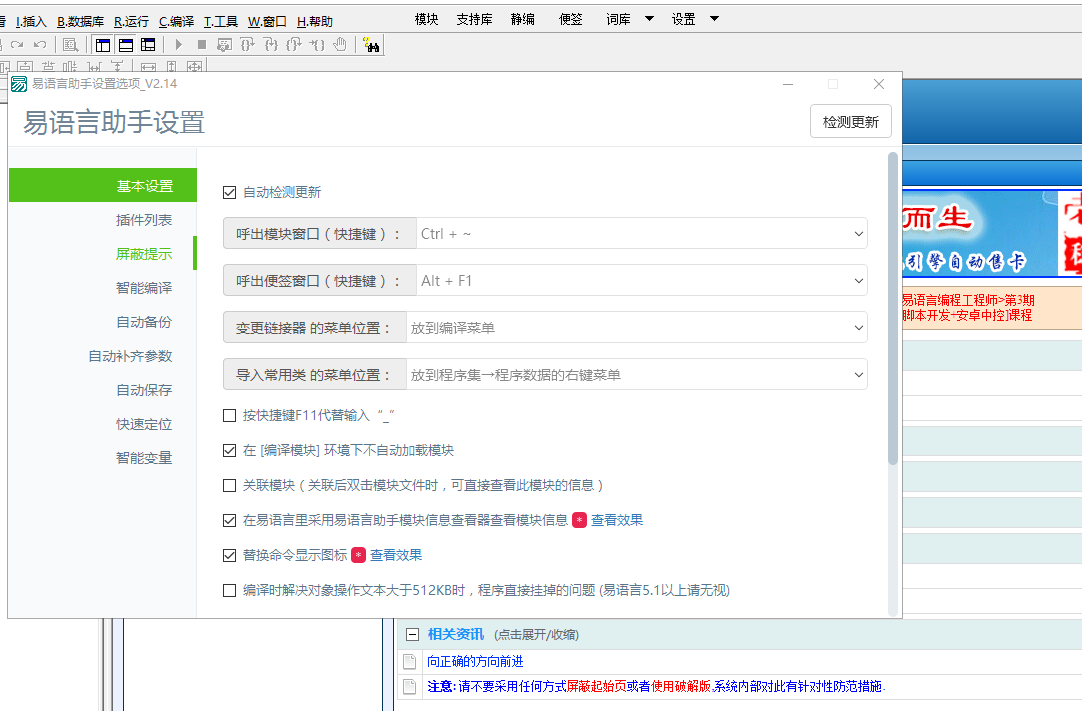
Task: Open 呼出便签窗口 hotkey dropdown (Alt + F1)
Action: click(642, 281)
